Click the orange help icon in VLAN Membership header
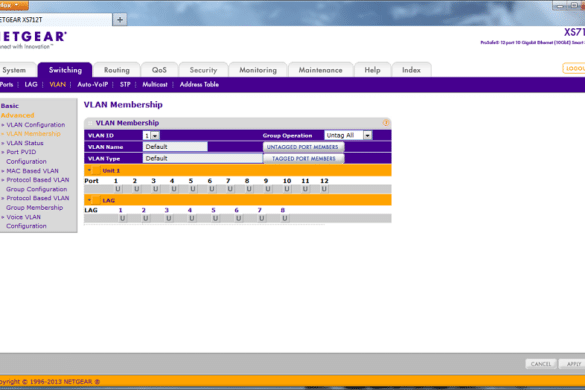Screen dimensions: 585x390 point(385,122)
